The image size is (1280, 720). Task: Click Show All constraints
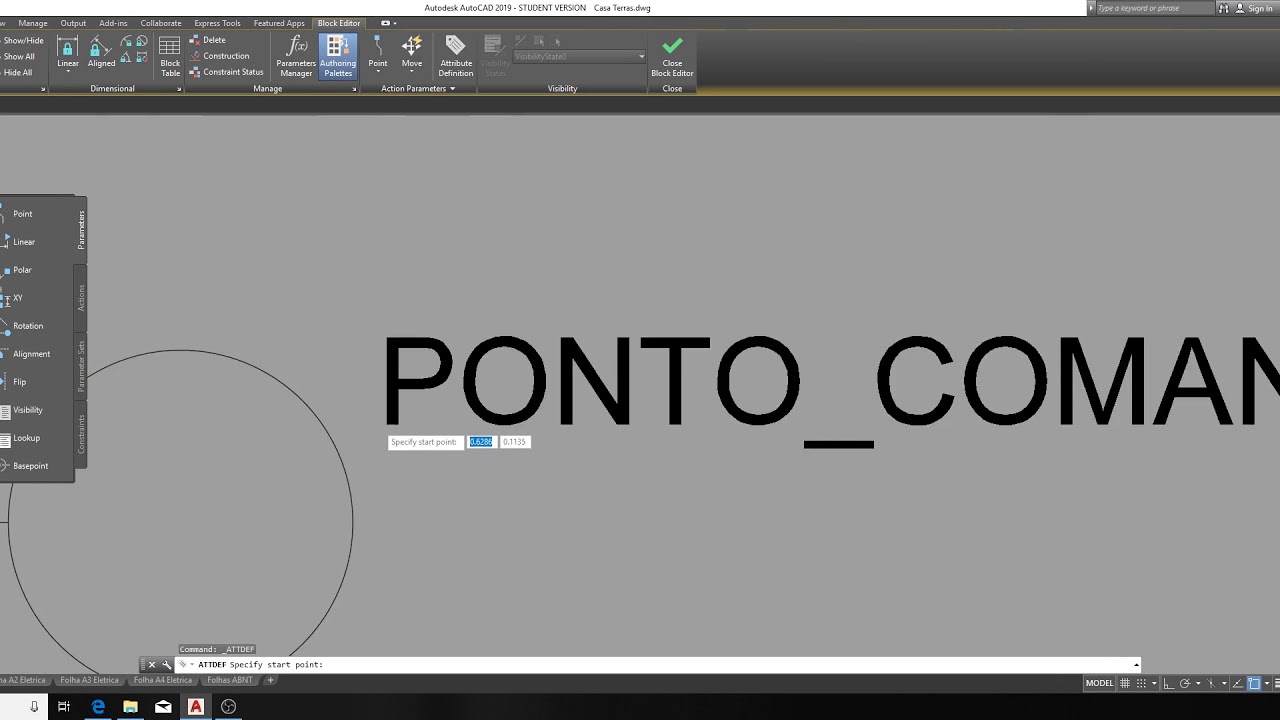click(x=18, y=57)
